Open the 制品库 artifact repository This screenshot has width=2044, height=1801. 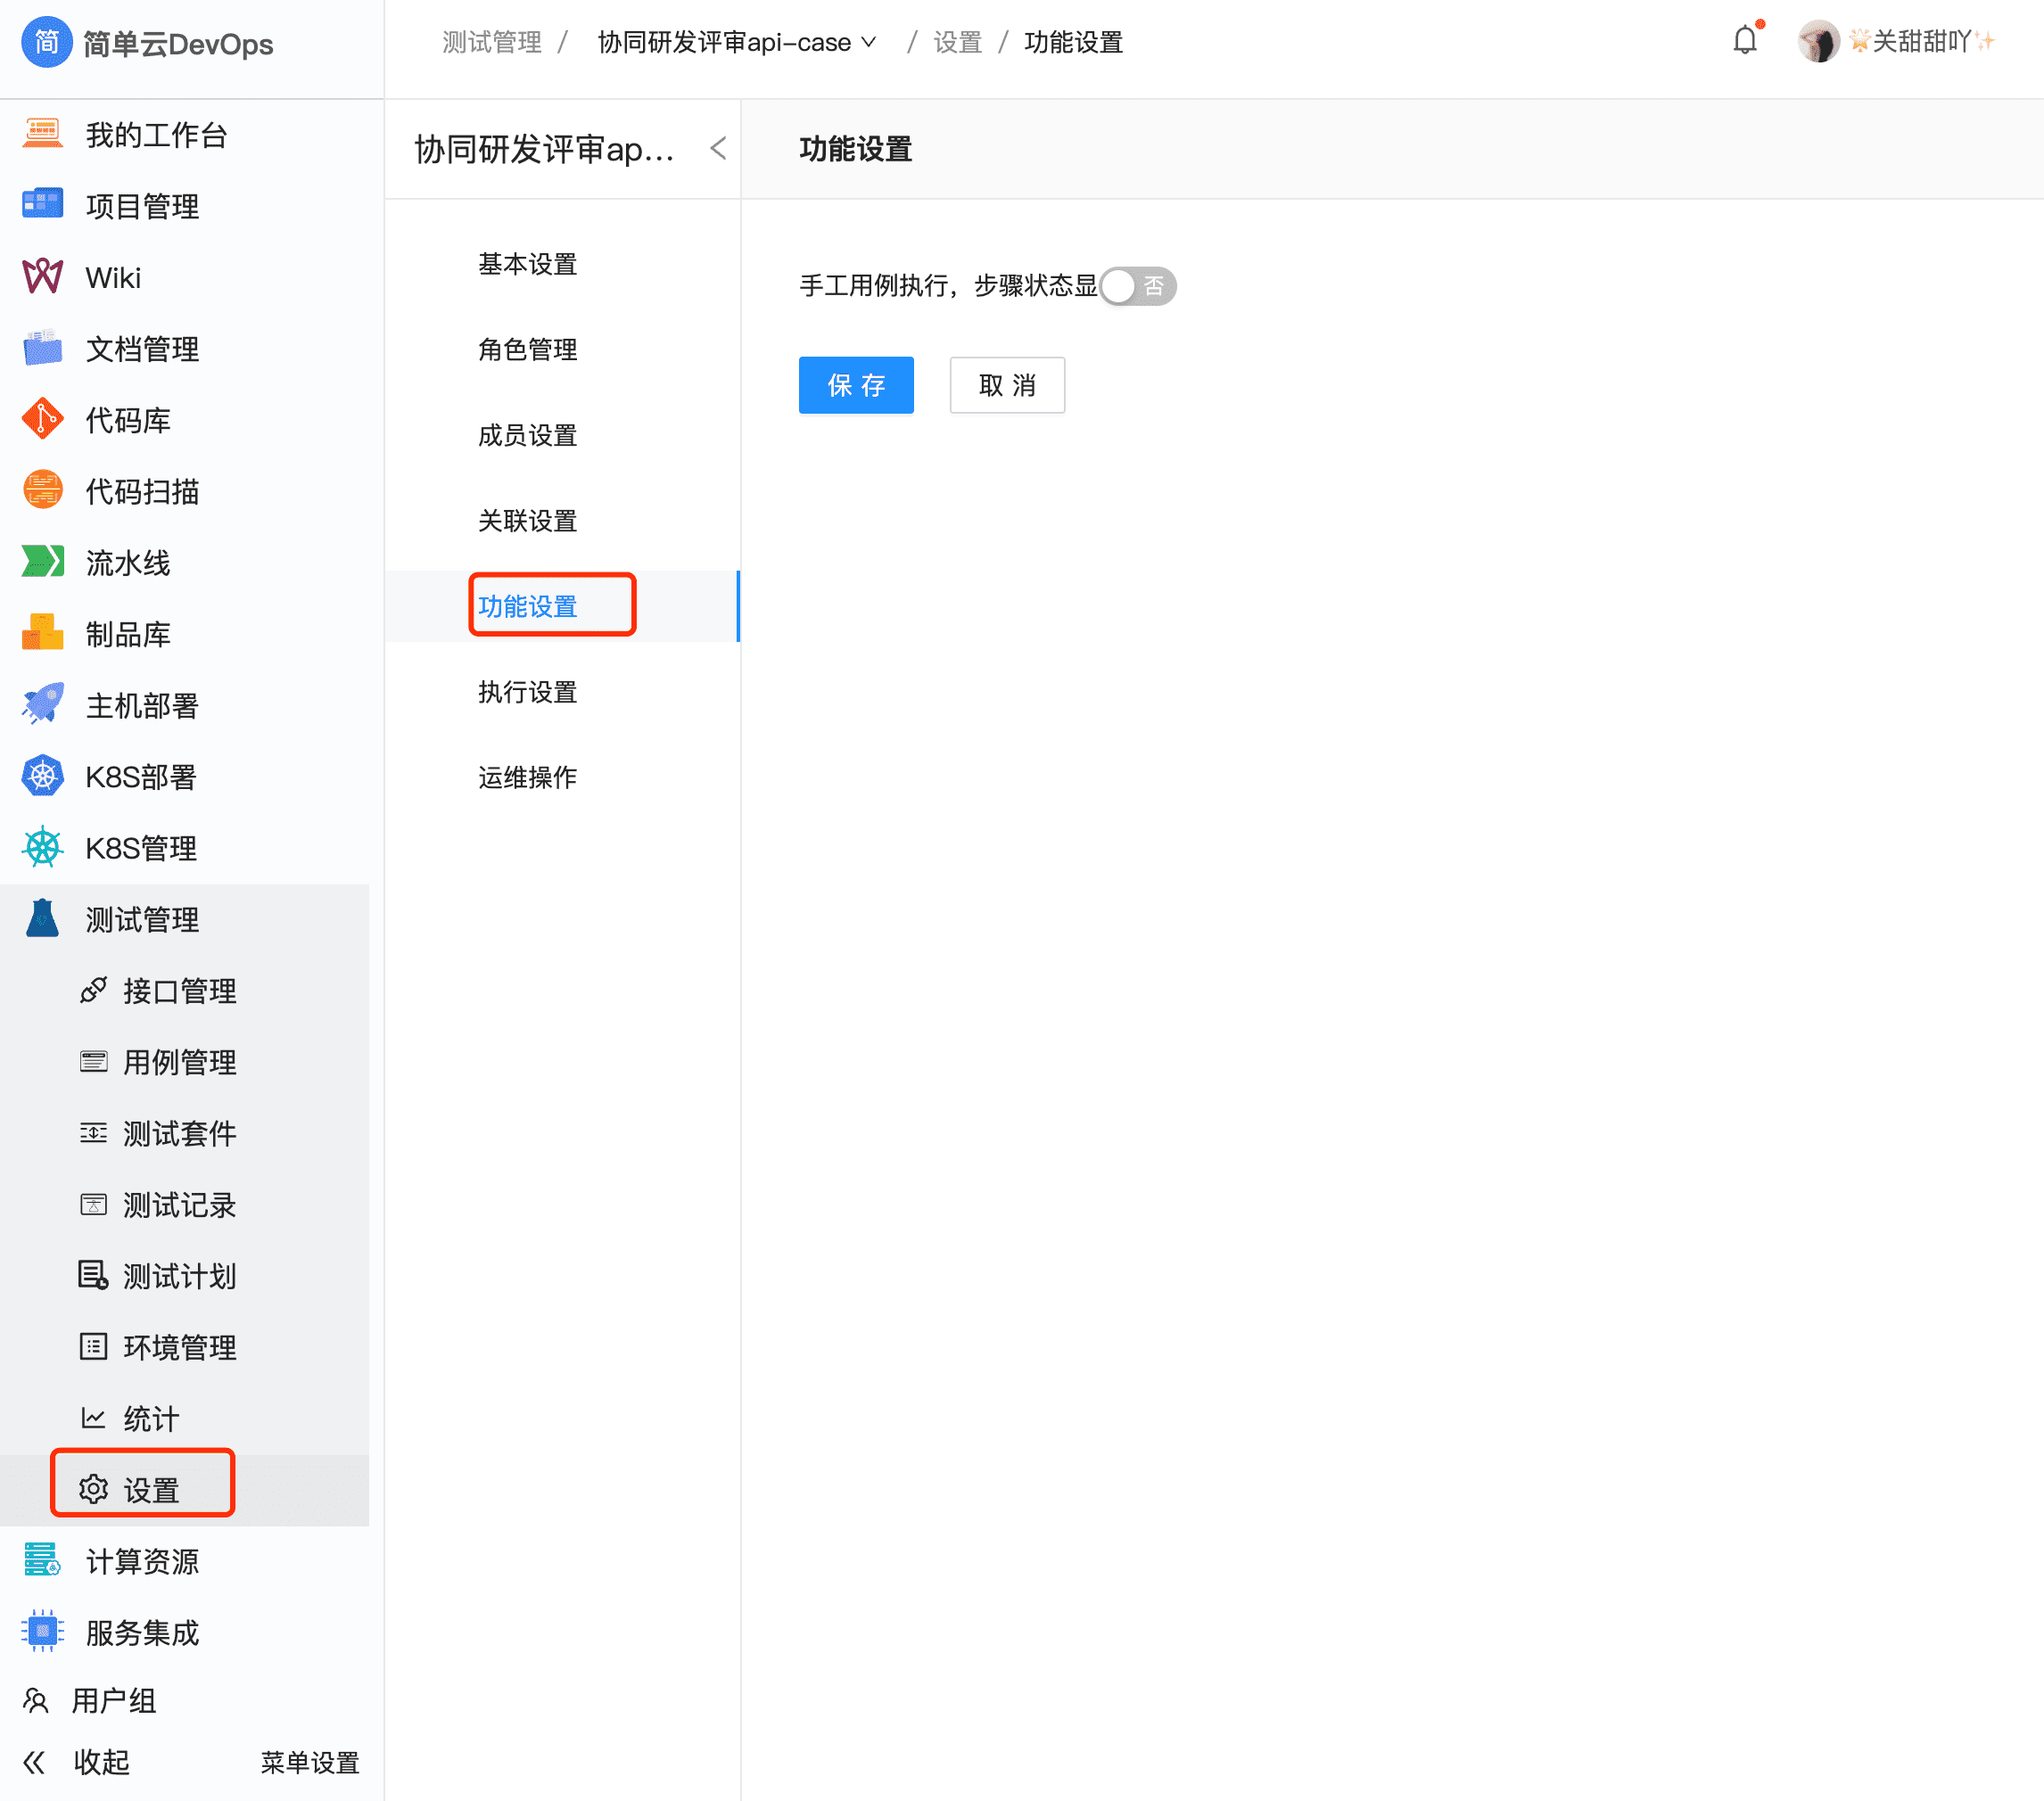click(x=127, y=633)
